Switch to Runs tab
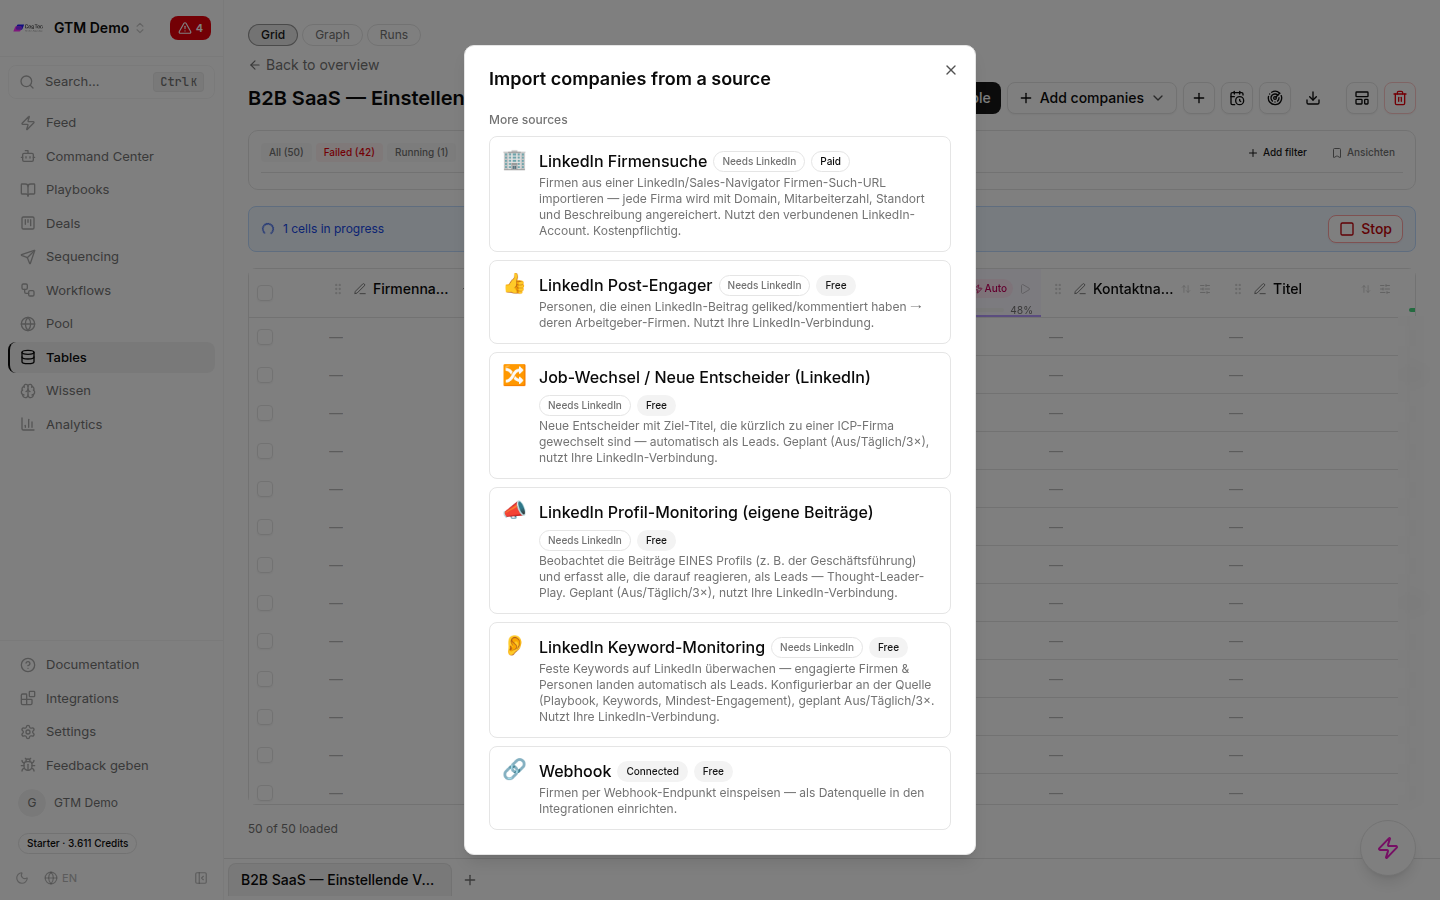This screenshot has width=1440, height=900. pyautogui.click(x=393, y=35)
